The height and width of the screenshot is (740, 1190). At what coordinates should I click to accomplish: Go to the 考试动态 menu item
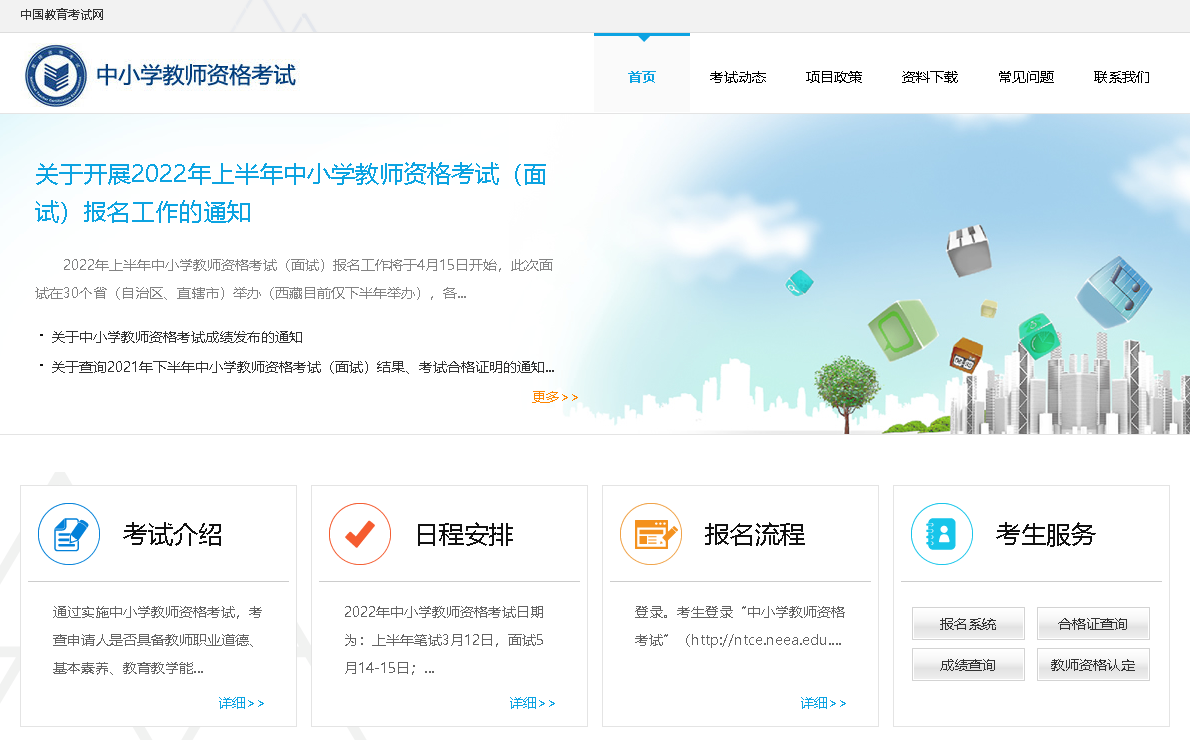738,77
